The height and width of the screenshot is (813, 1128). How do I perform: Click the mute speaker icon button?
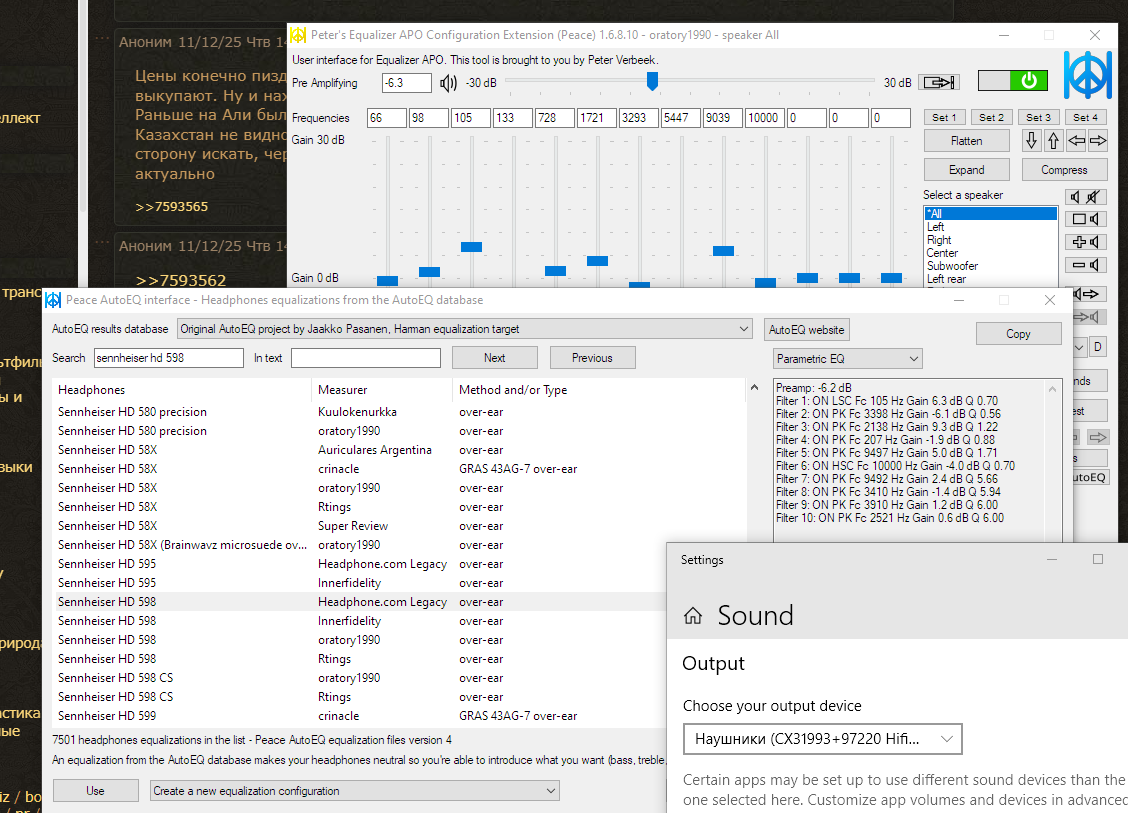pos(1086,196)
